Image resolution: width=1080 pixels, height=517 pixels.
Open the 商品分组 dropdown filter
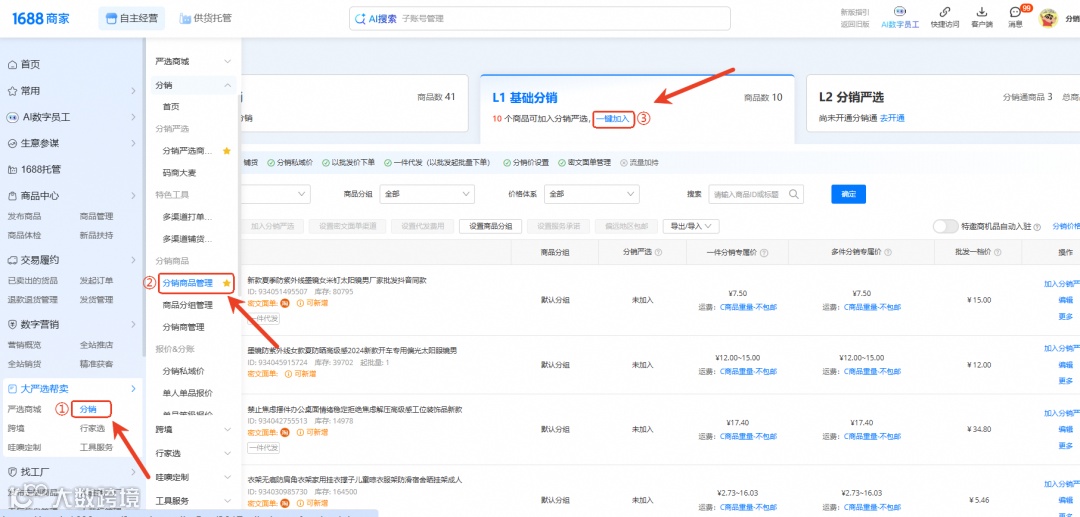(426, 194)
